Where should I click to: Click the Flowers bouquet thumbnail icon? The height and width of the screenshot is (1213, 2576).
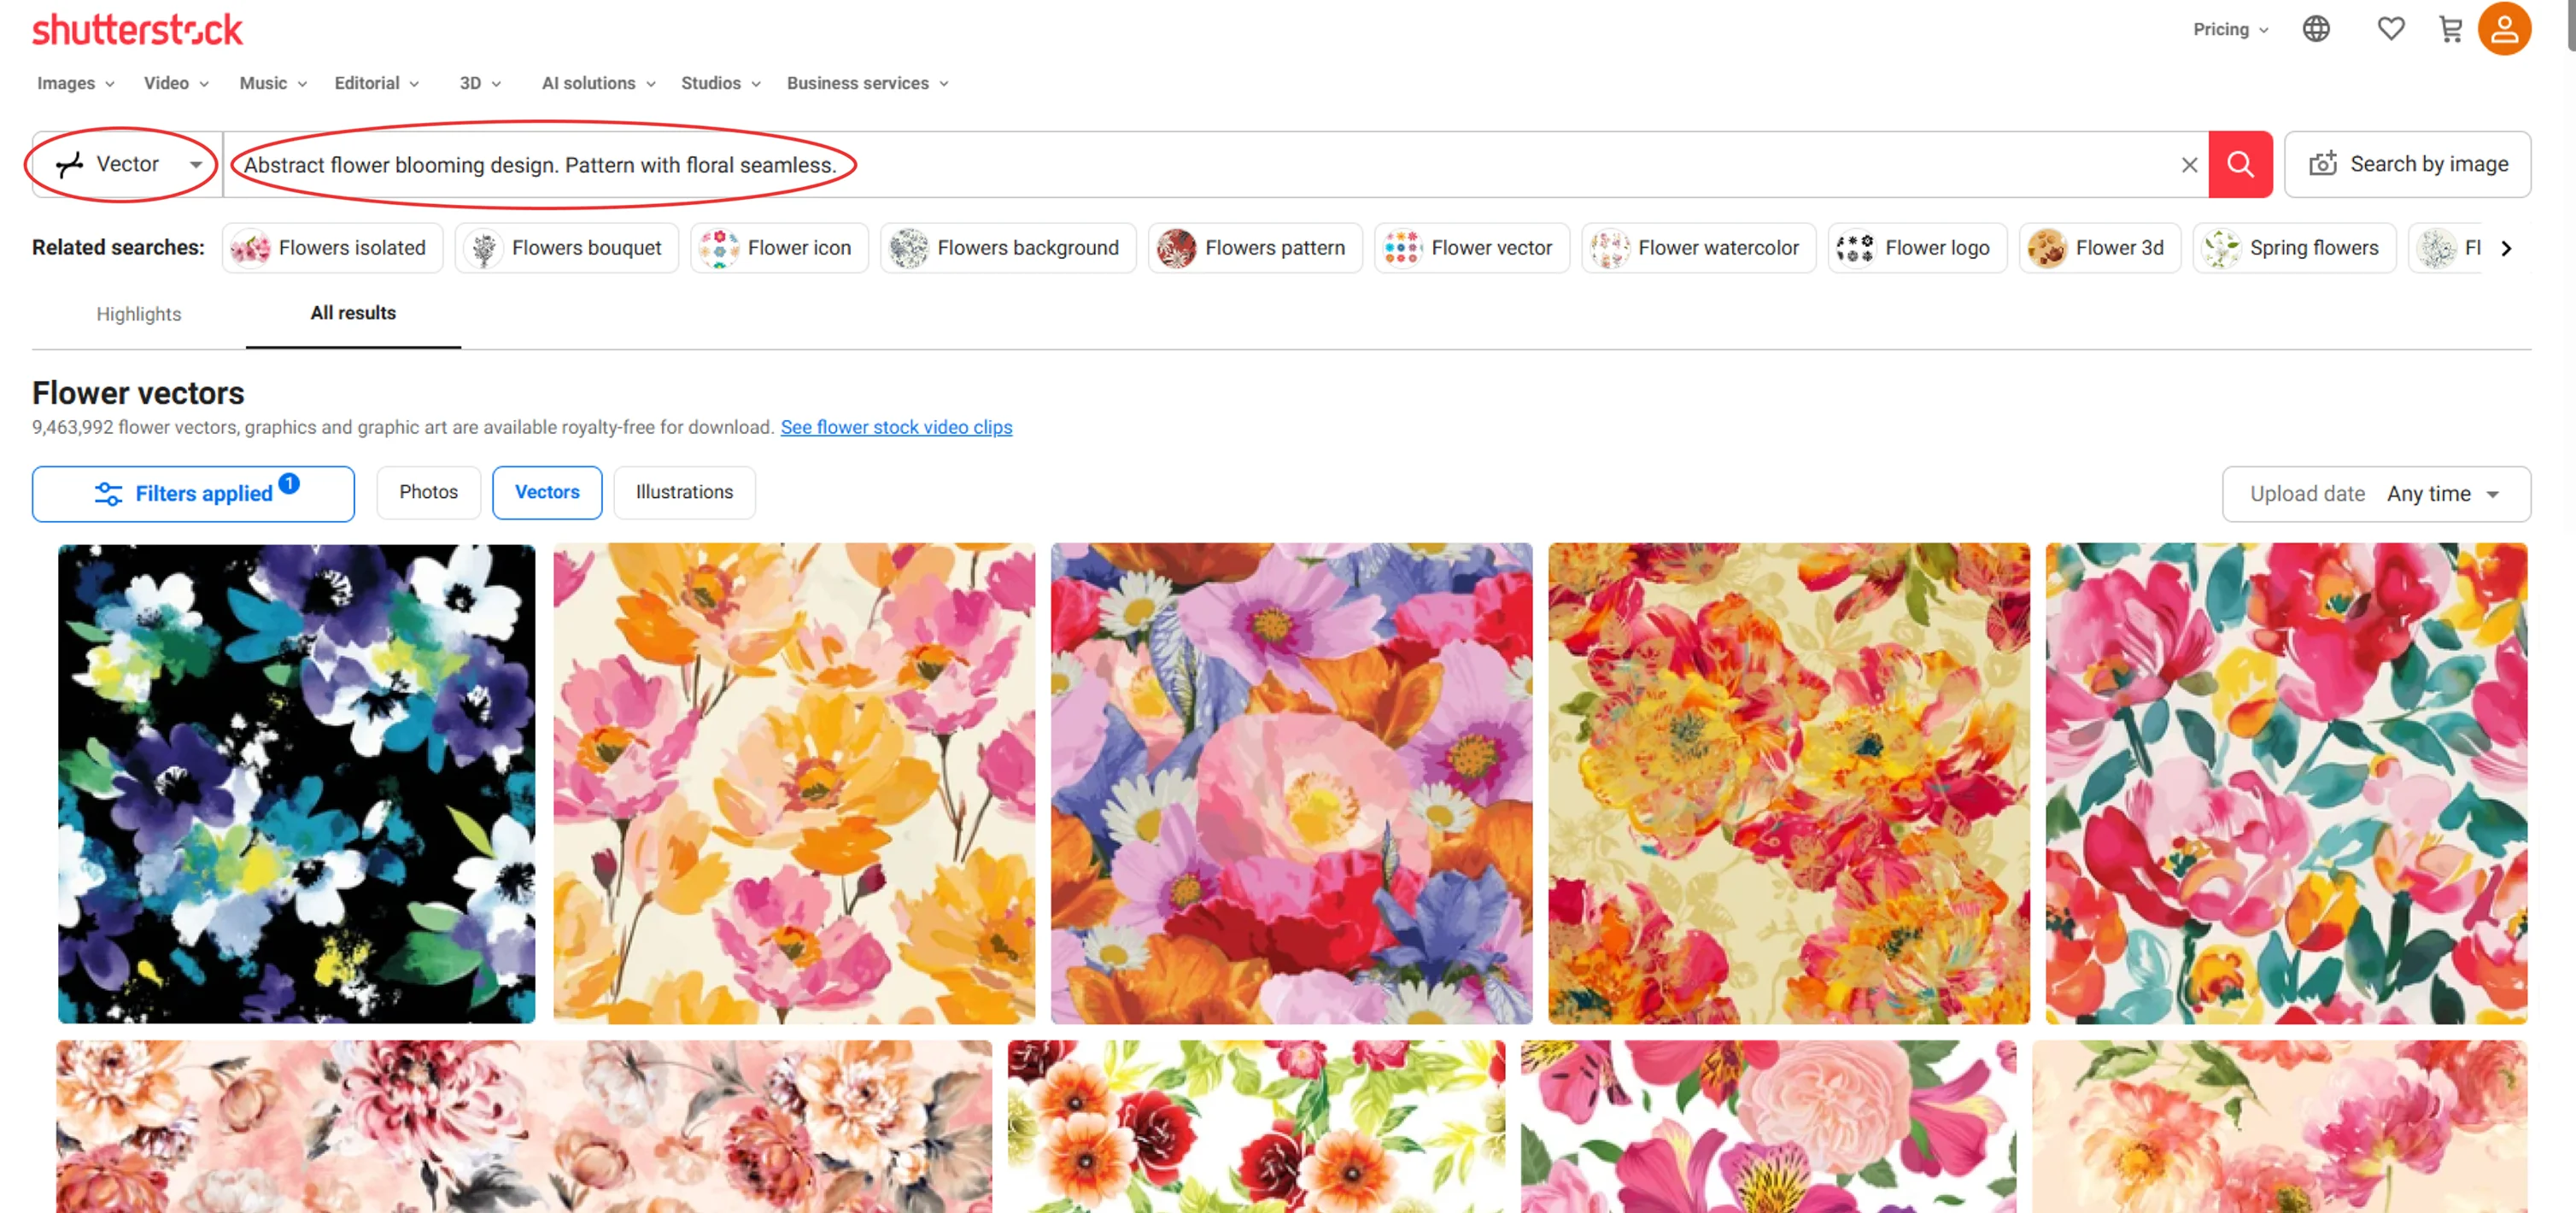484,248
